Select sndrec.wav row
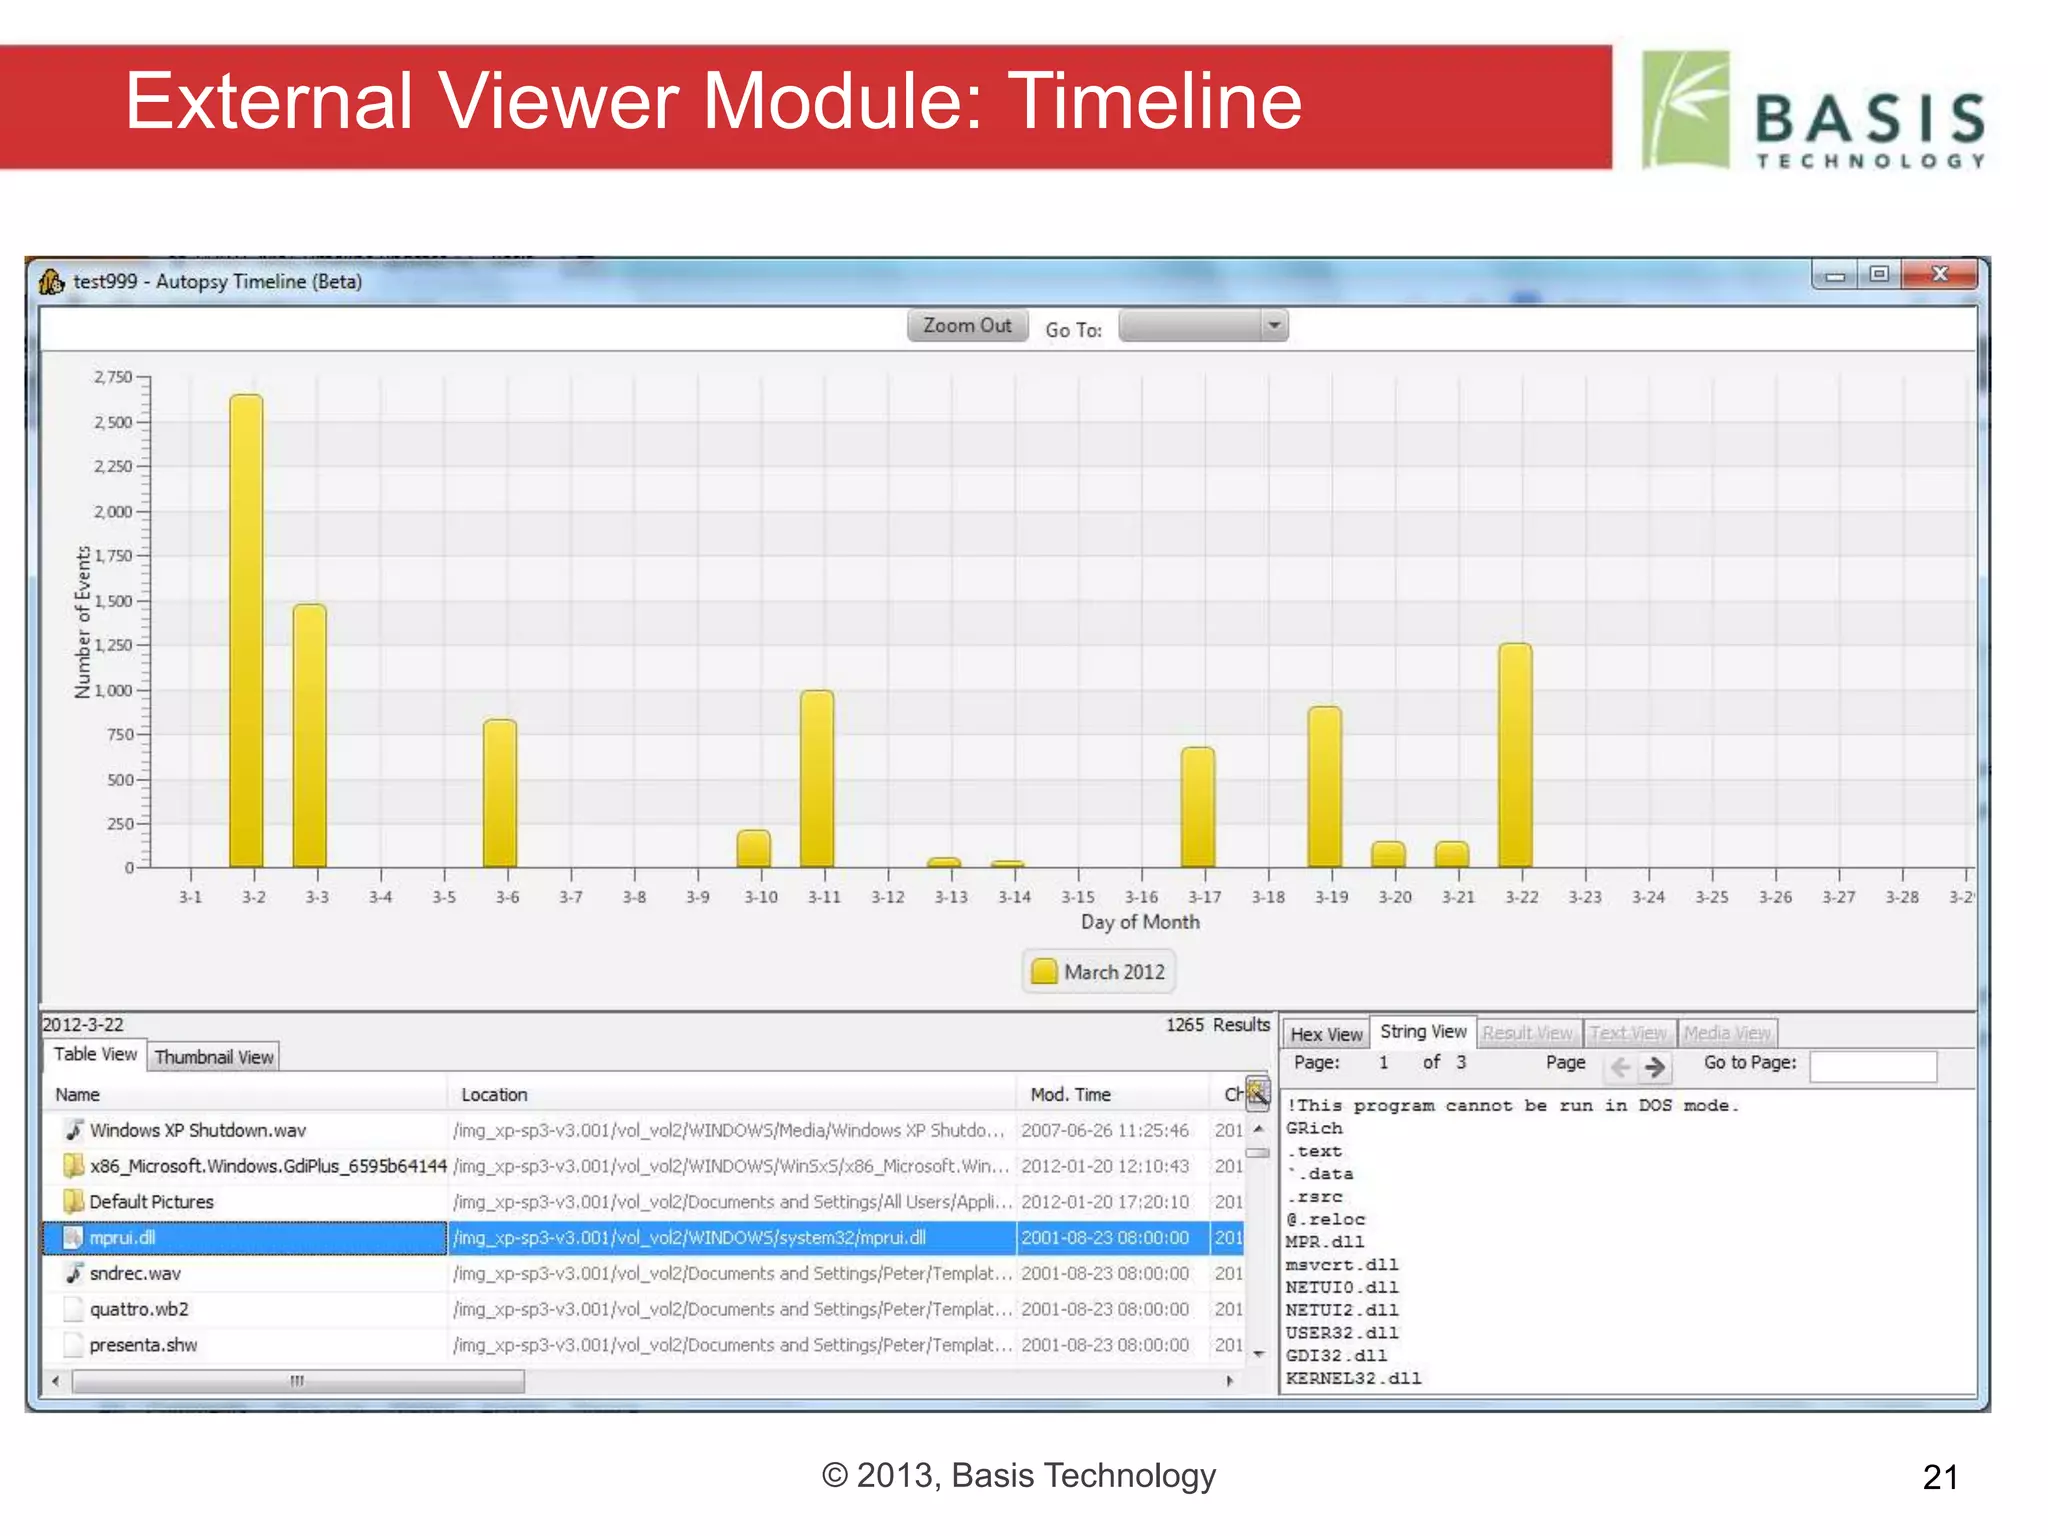 click(645, 1274)
